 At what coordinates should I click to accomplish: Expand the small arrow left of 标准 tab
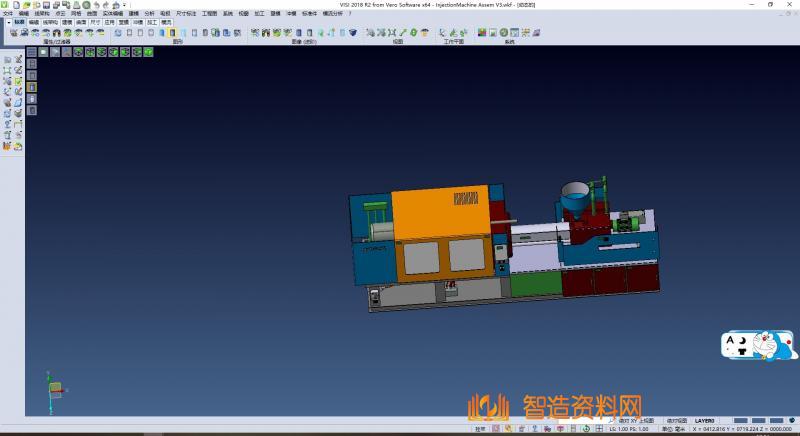pyautogui.click(x=8, y=21)
